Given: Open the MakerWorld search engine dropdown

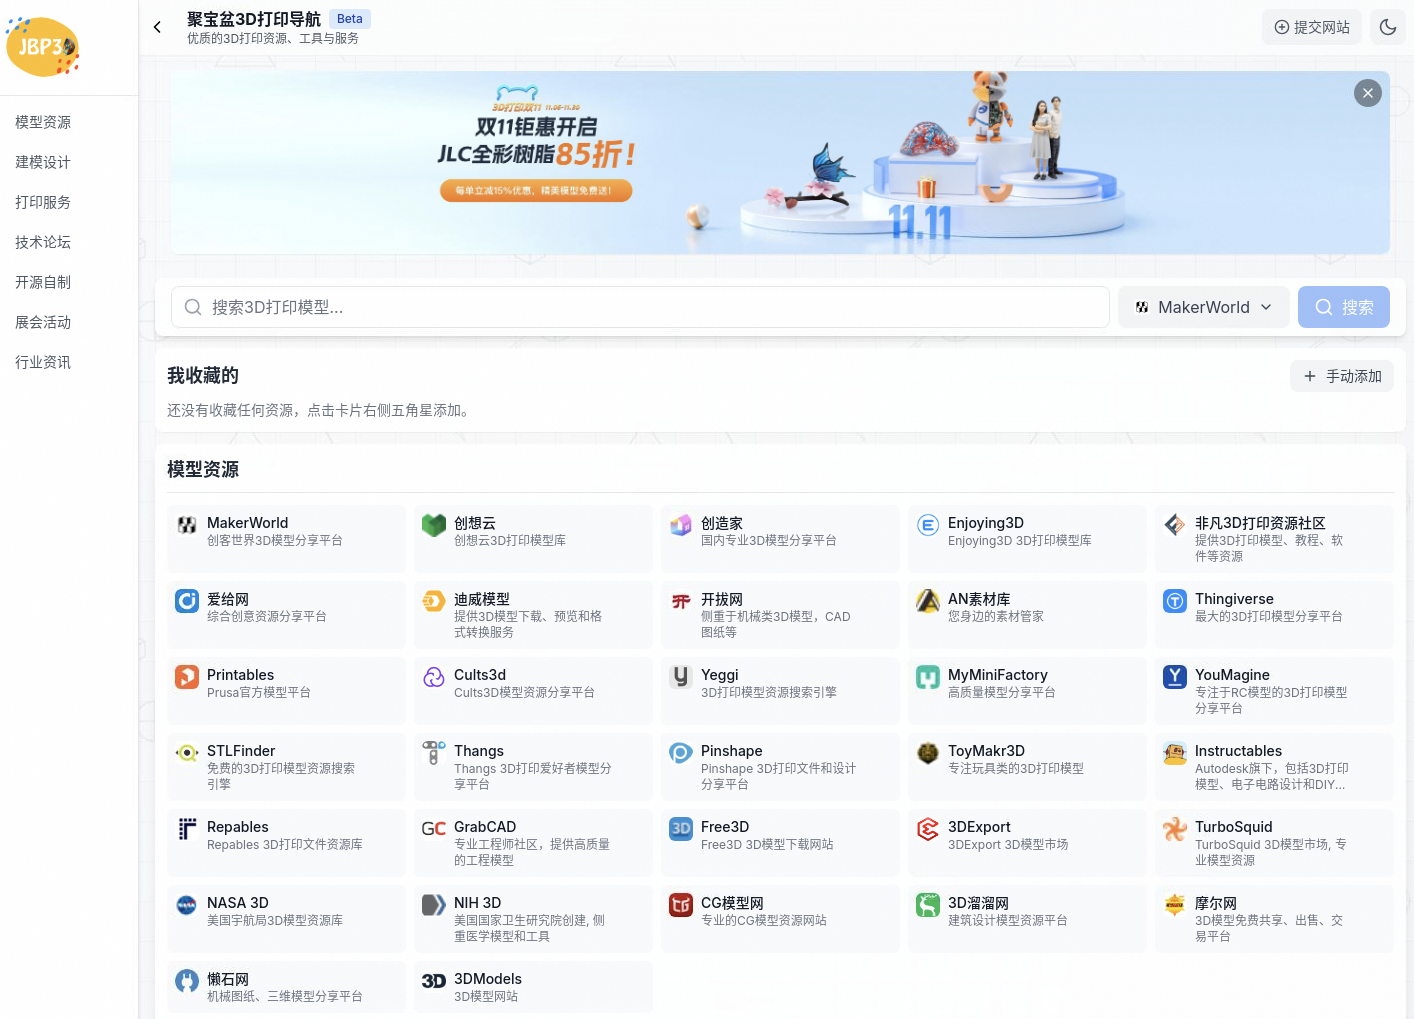Looking at the screenshot, I should 1204,307.
